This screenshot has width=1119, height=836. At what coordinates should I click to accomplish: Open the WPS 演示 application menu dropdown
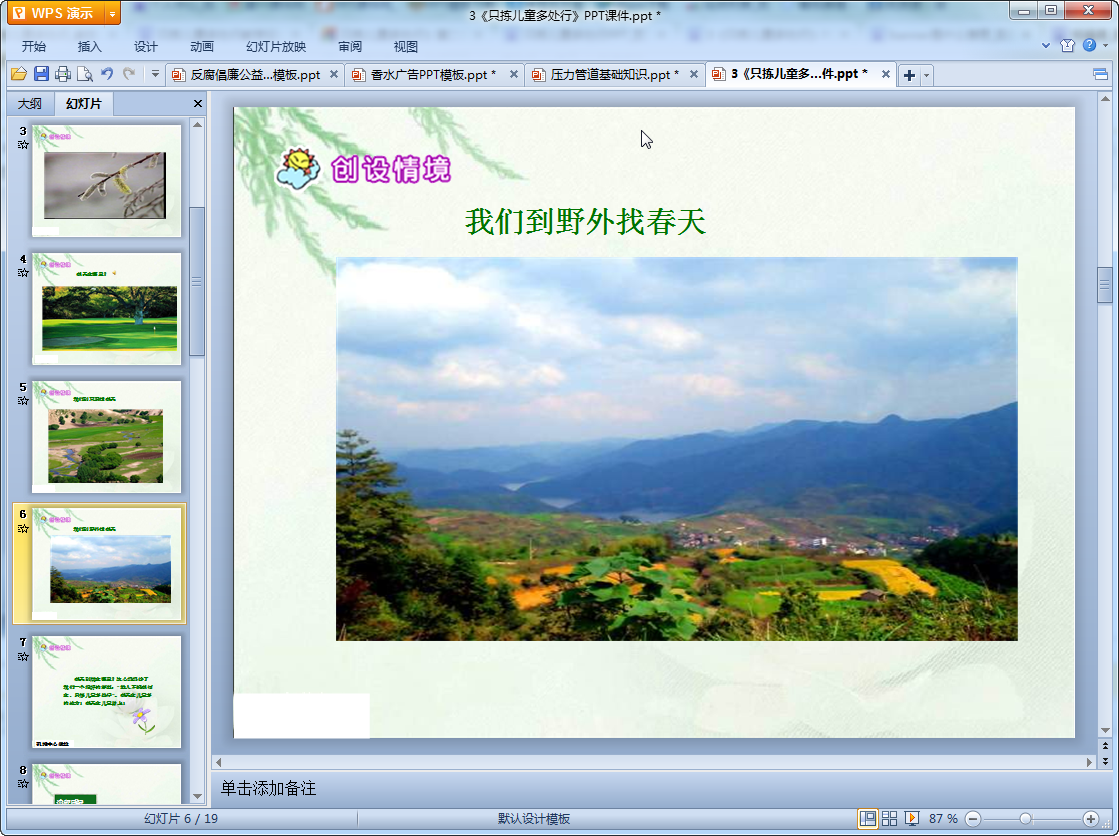(x=112, y=14)
